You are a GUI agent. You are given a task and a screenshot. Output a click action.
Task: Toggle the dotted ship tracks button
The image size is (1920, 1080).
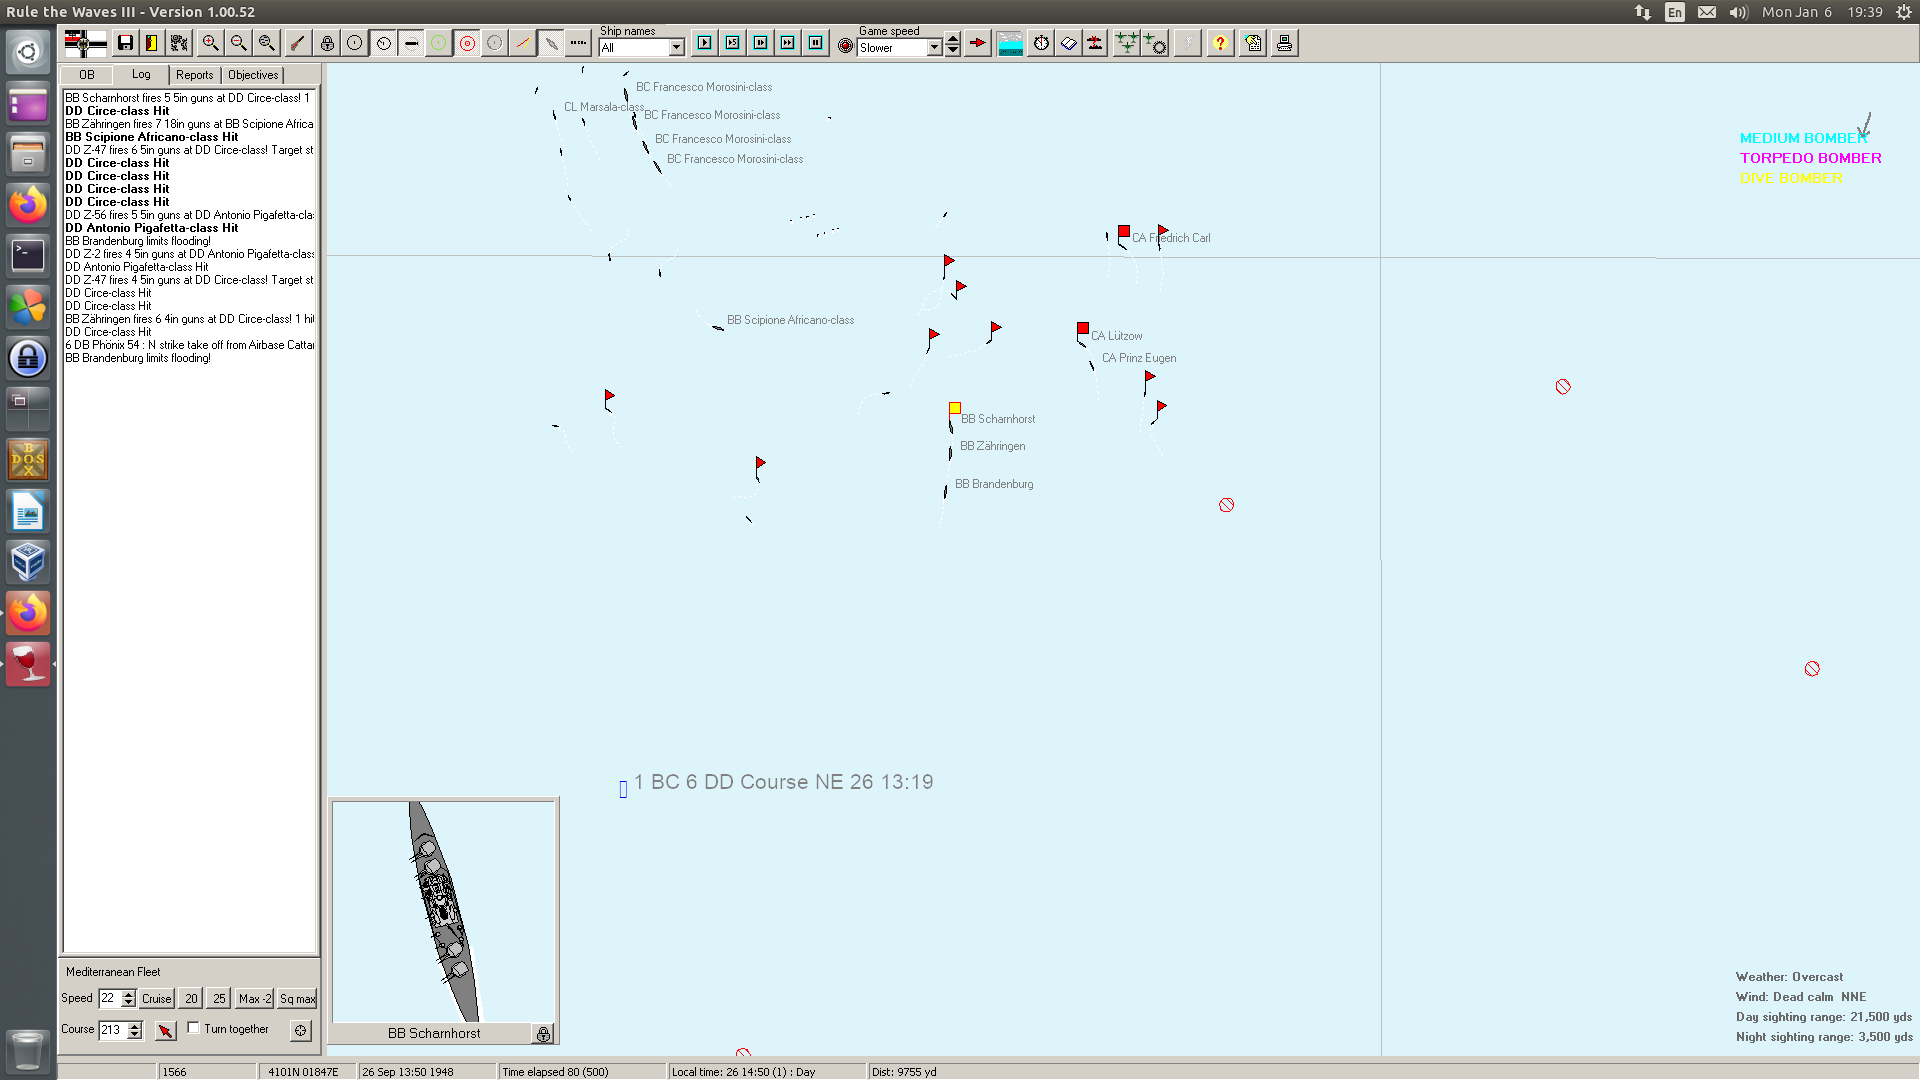(x=578, y=43)
